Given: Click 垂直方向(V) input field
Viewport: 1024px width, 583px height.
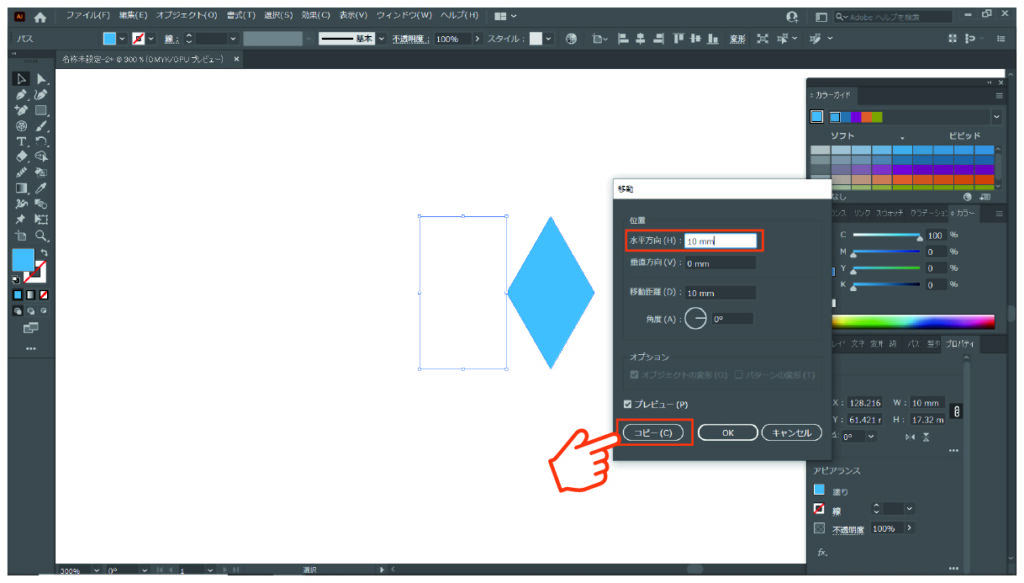Looking at the screenshot, I should [x=720, y=263].
